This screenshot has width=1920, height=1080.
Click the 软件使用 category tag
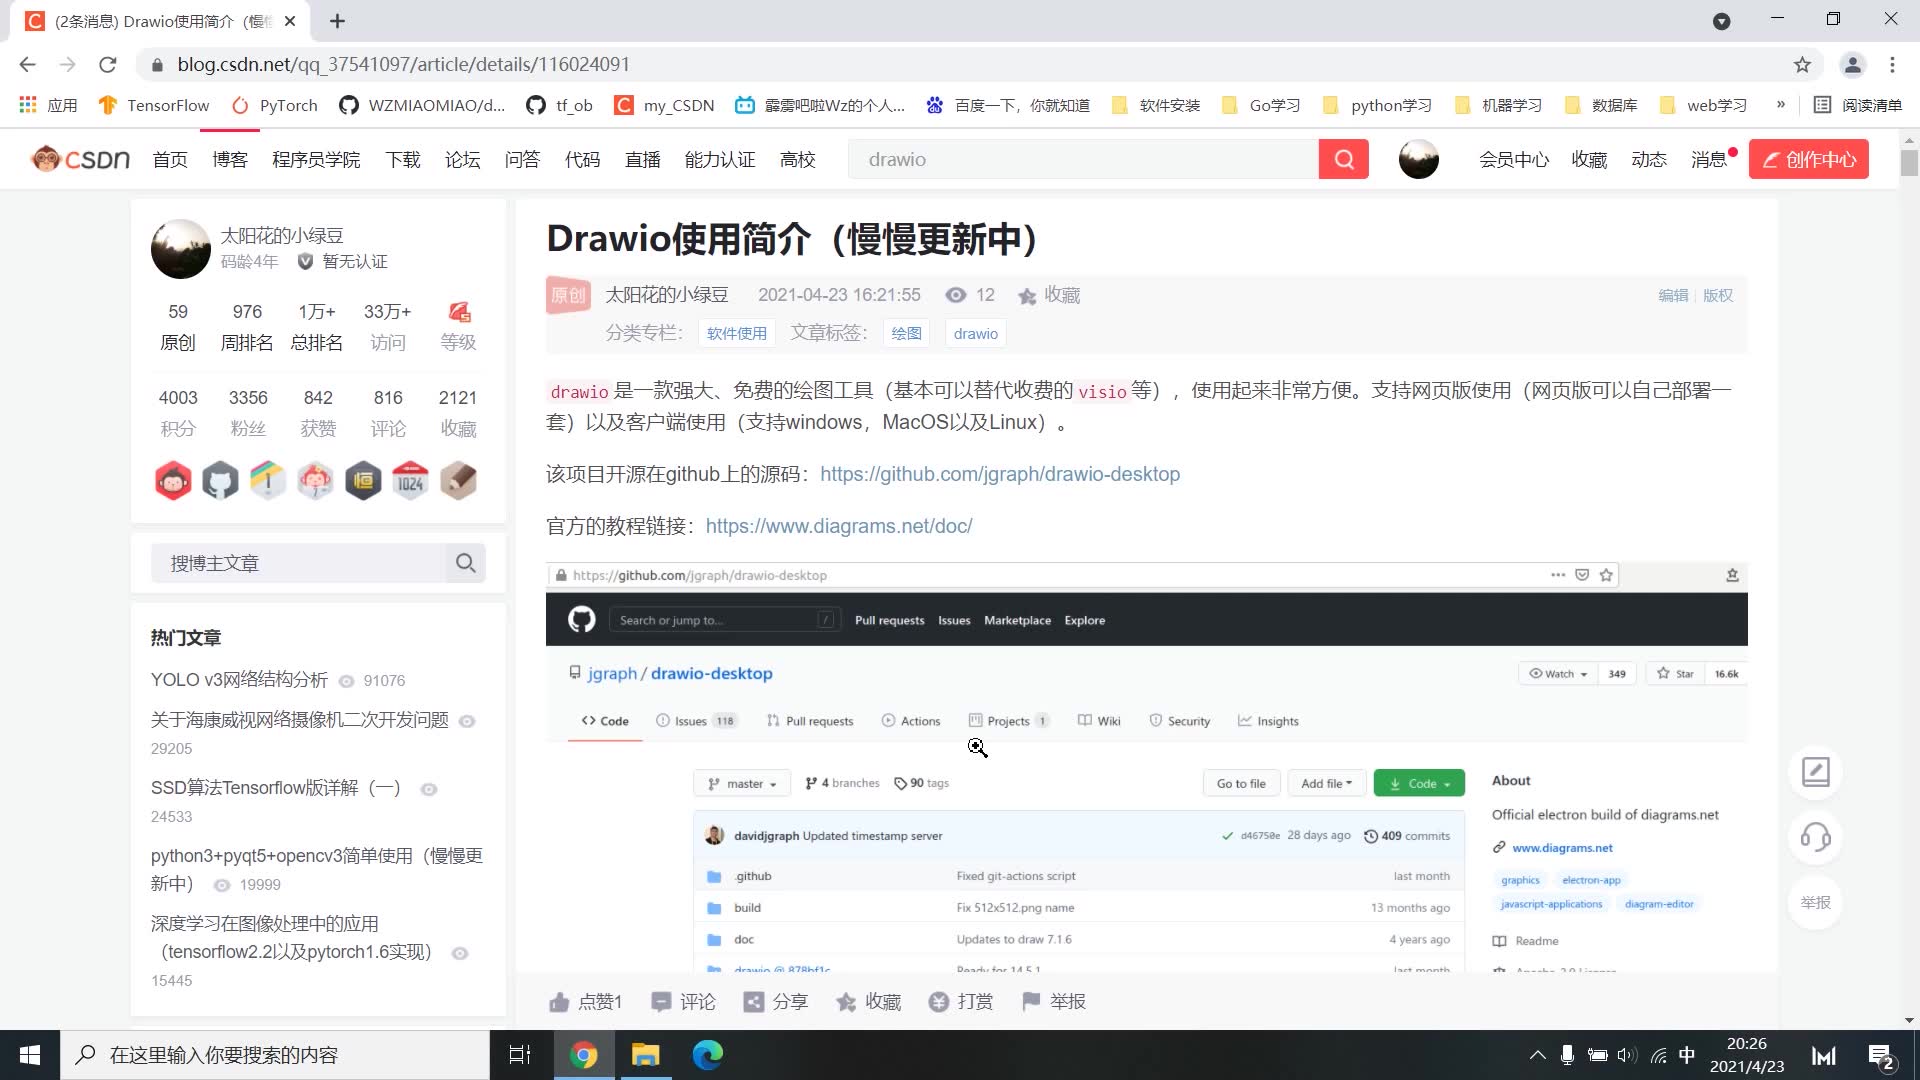tap(736, 334)
